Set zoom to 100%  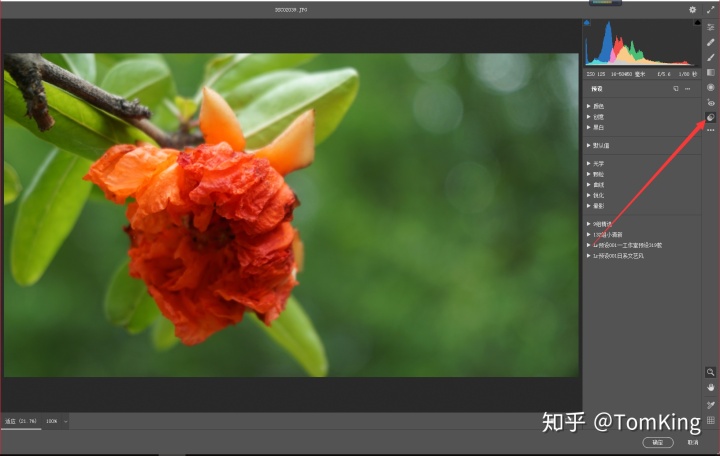[51, 421]
